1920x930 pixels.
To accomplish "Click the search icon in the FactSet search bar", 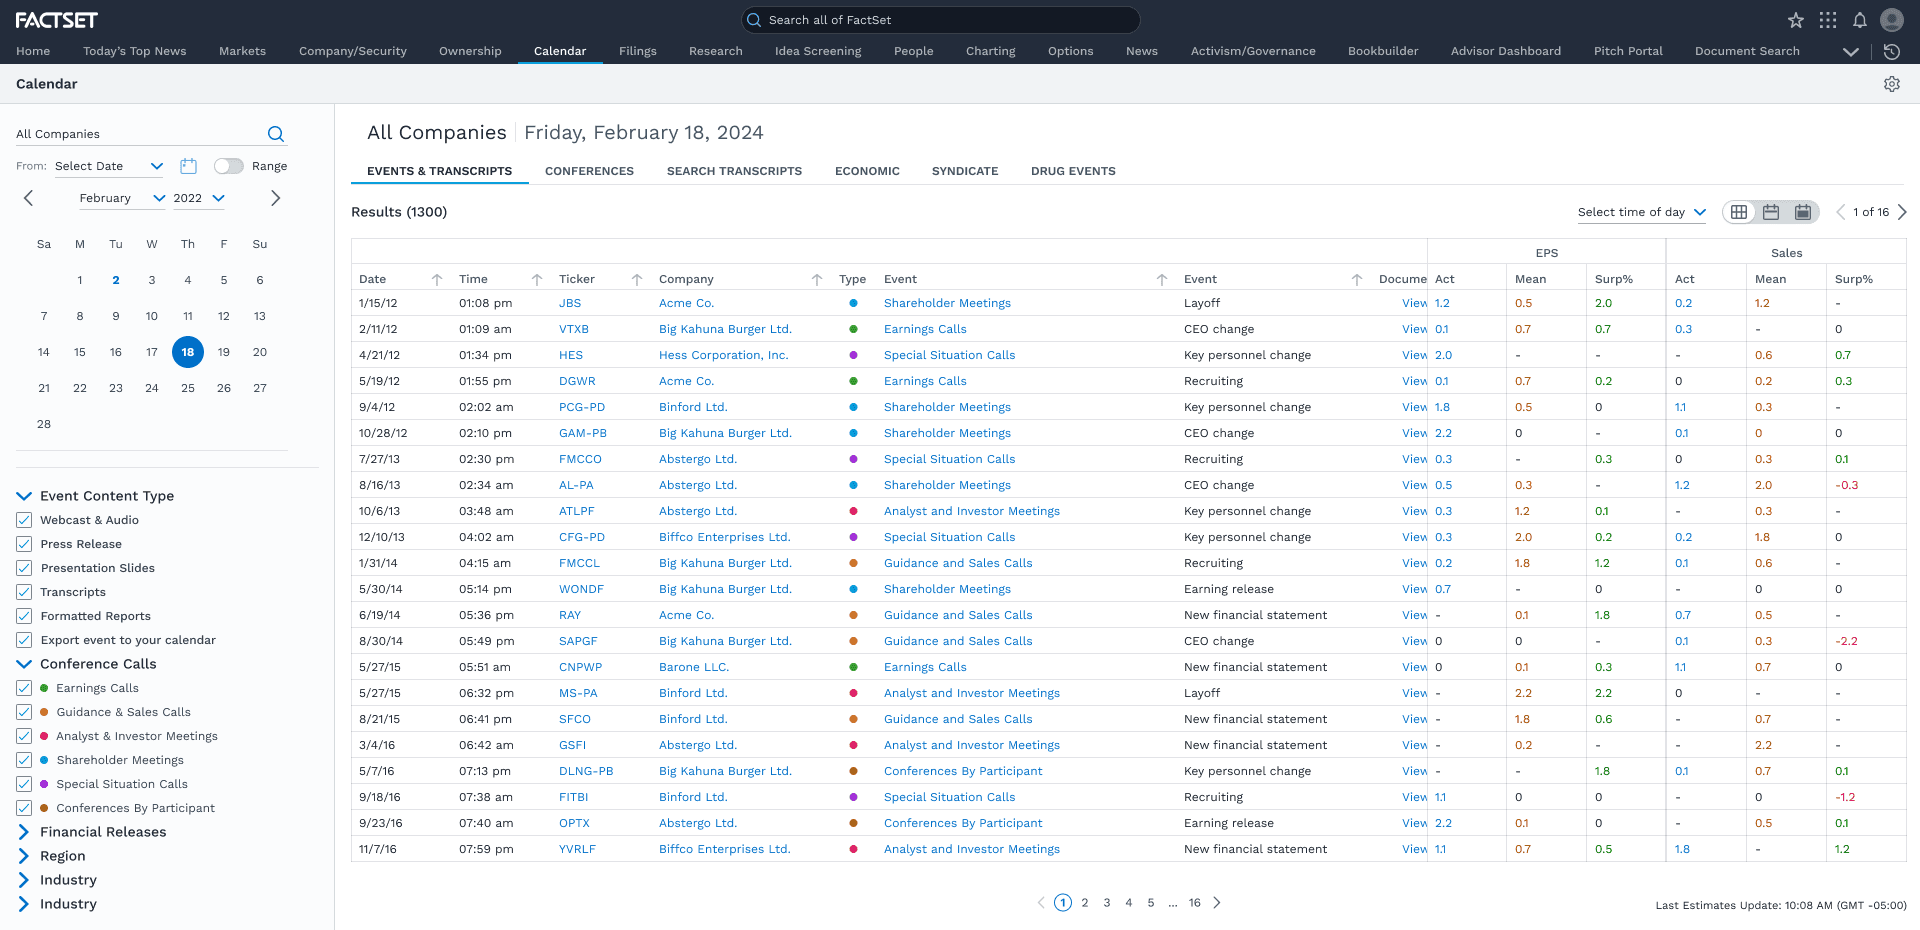I will [x=755, y=20].
